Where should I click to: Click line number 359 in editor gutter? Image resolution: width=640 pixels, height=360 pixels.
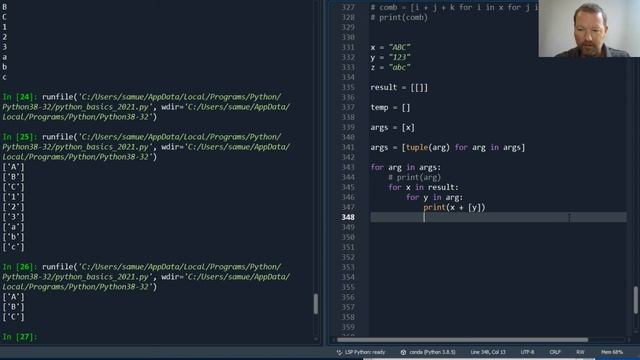[348, 327]
